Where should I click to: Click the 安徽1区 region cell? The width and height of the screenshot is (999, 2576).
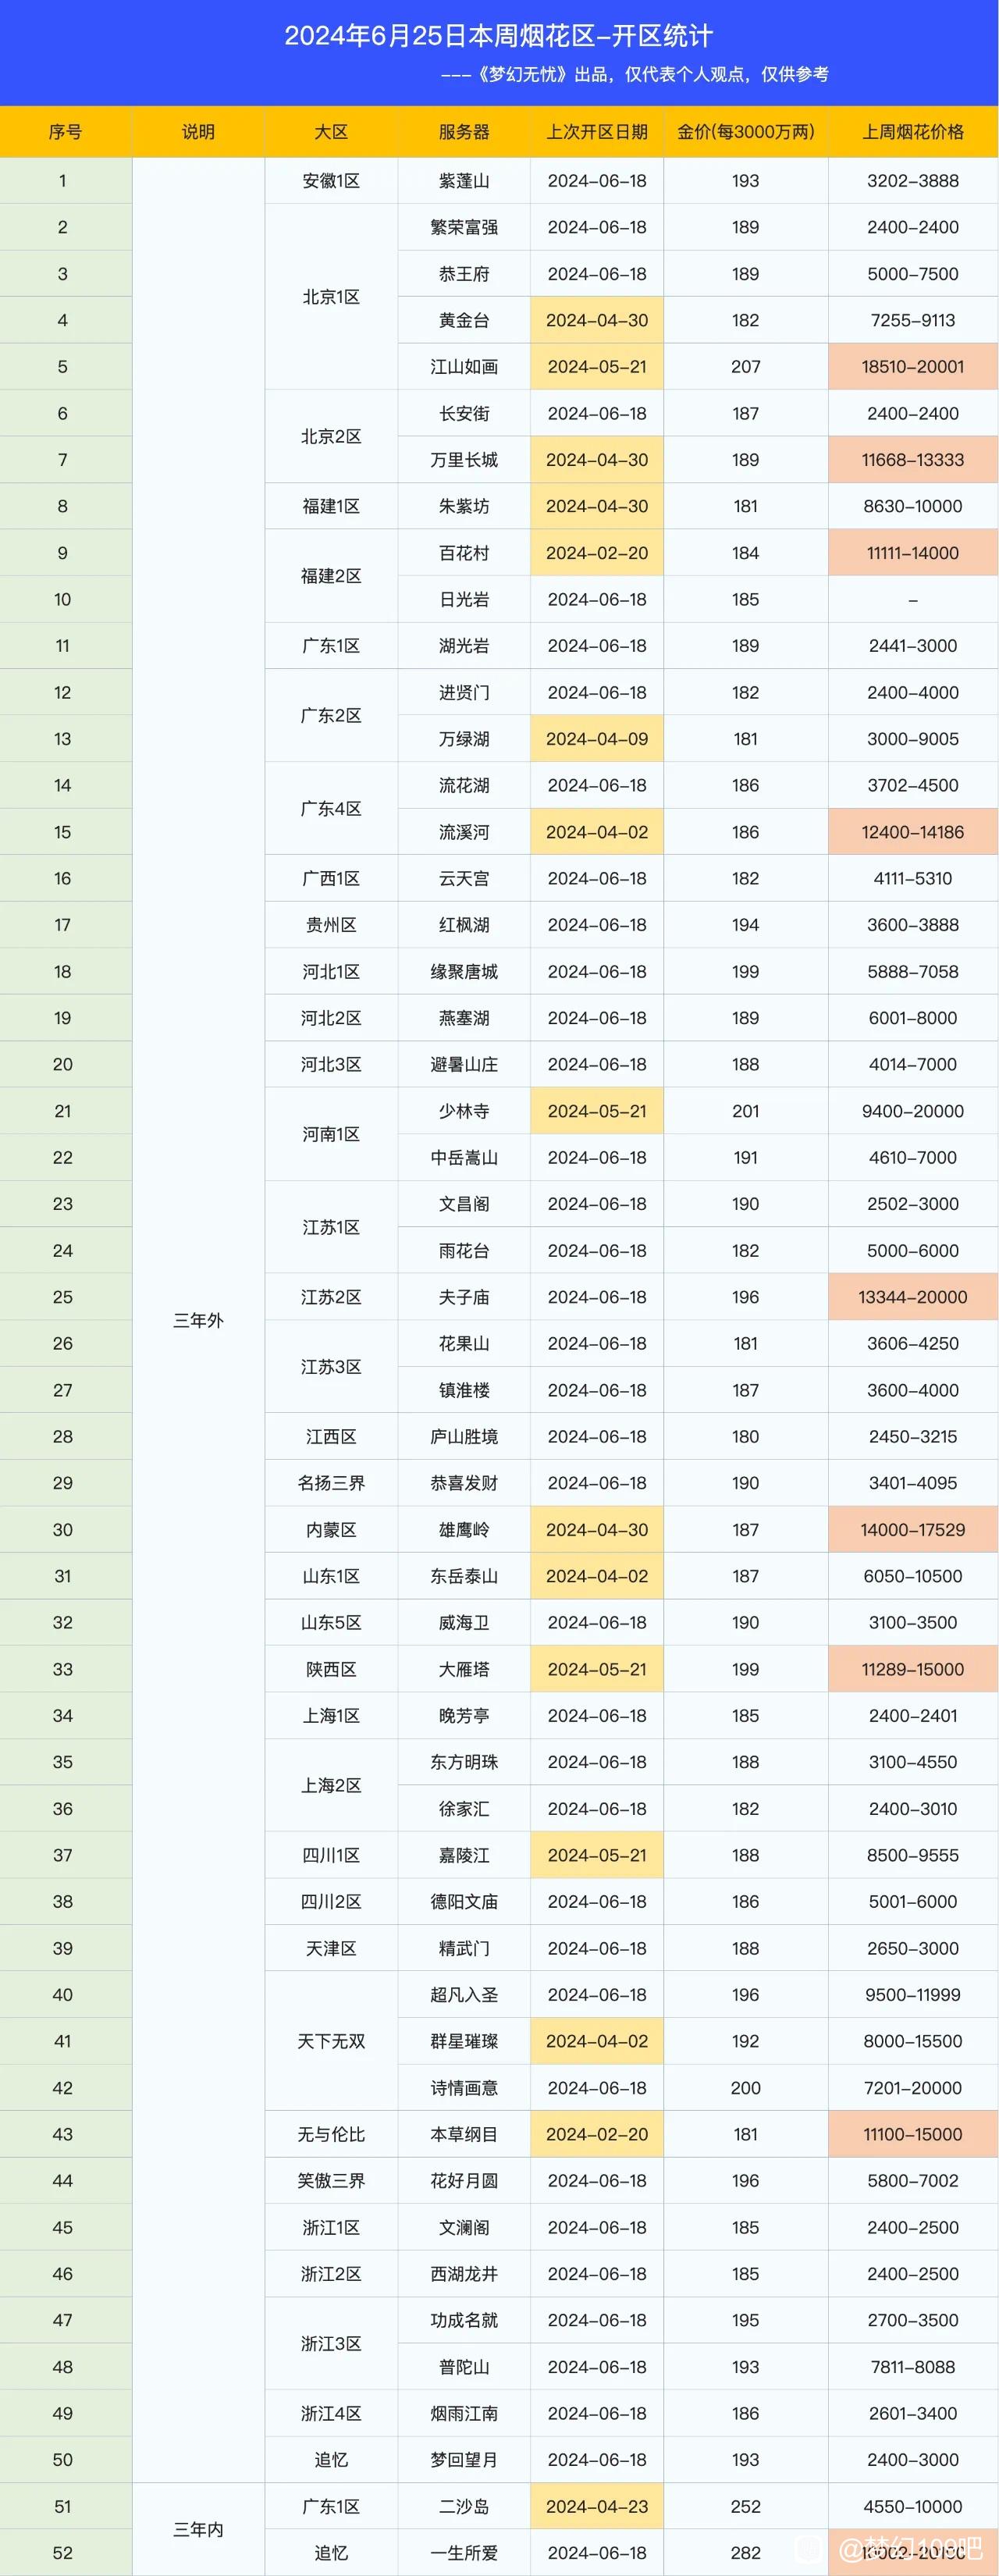tap(331, 181)
